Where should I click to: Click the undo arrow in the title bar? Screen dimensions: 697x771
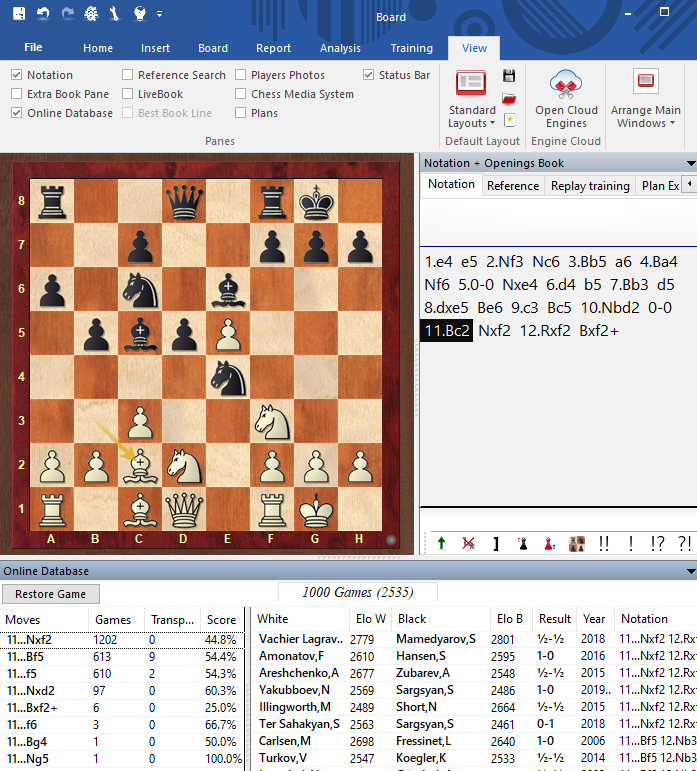pyautogui.click(x=43, y=14)
